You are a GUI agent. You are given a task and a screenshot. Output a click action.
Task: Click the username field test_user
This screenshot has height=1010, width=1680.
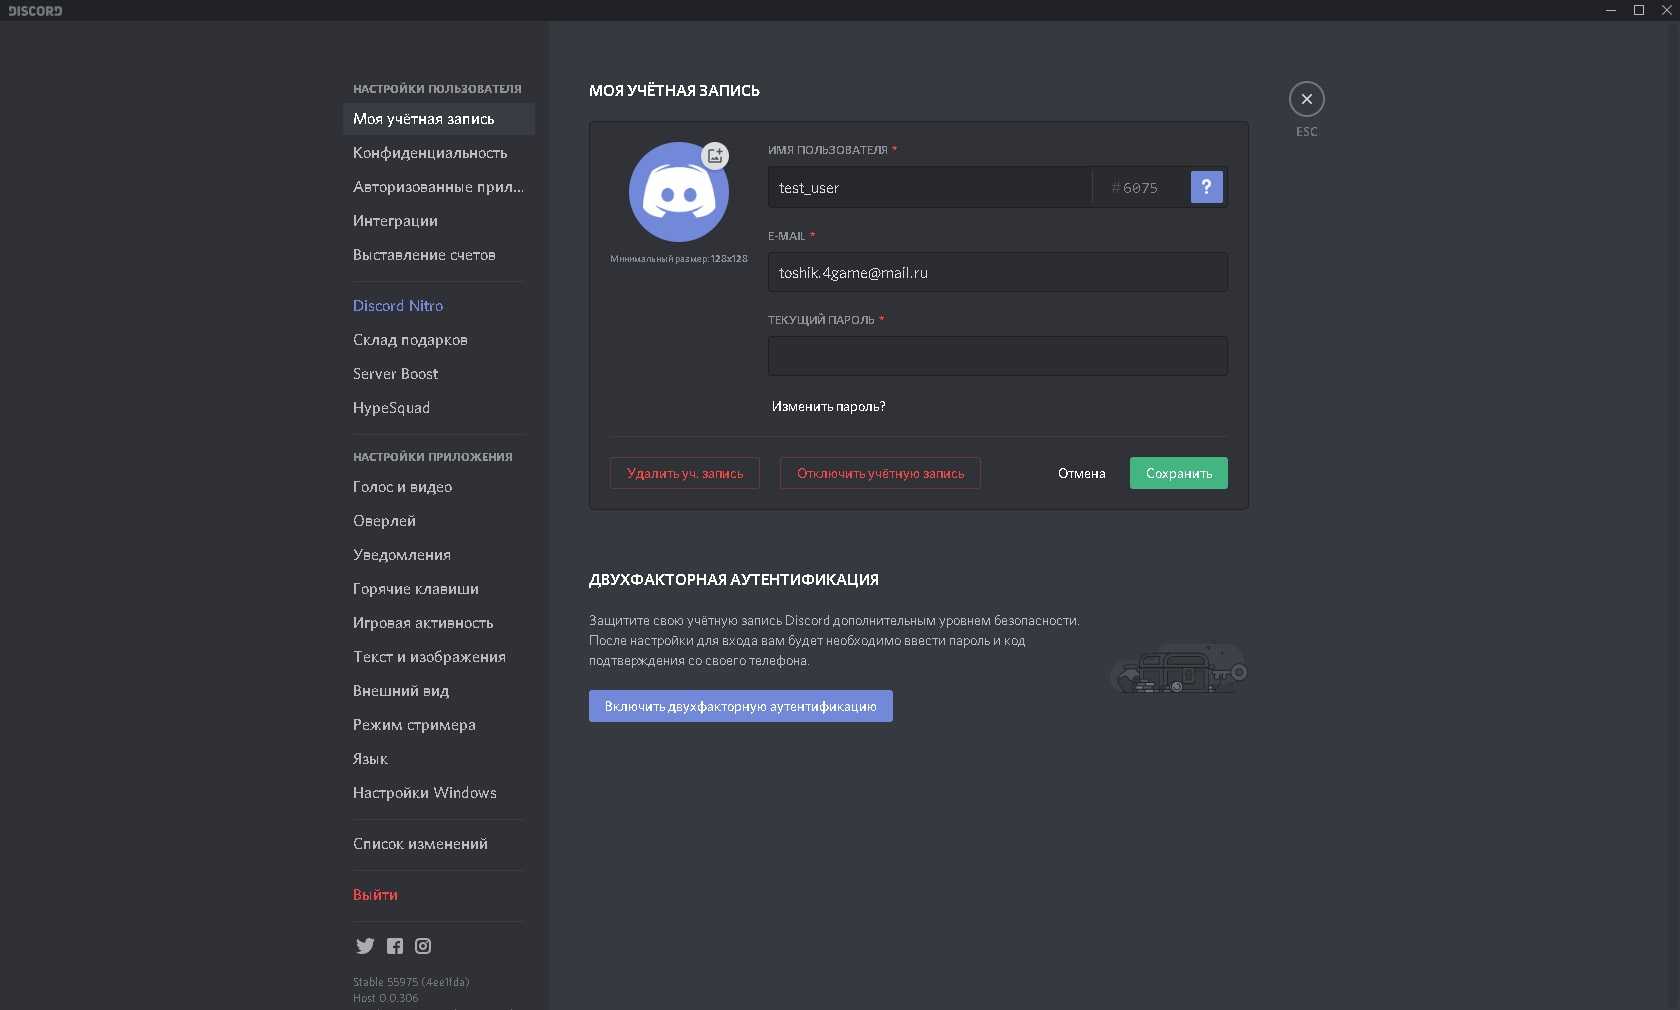929,187
